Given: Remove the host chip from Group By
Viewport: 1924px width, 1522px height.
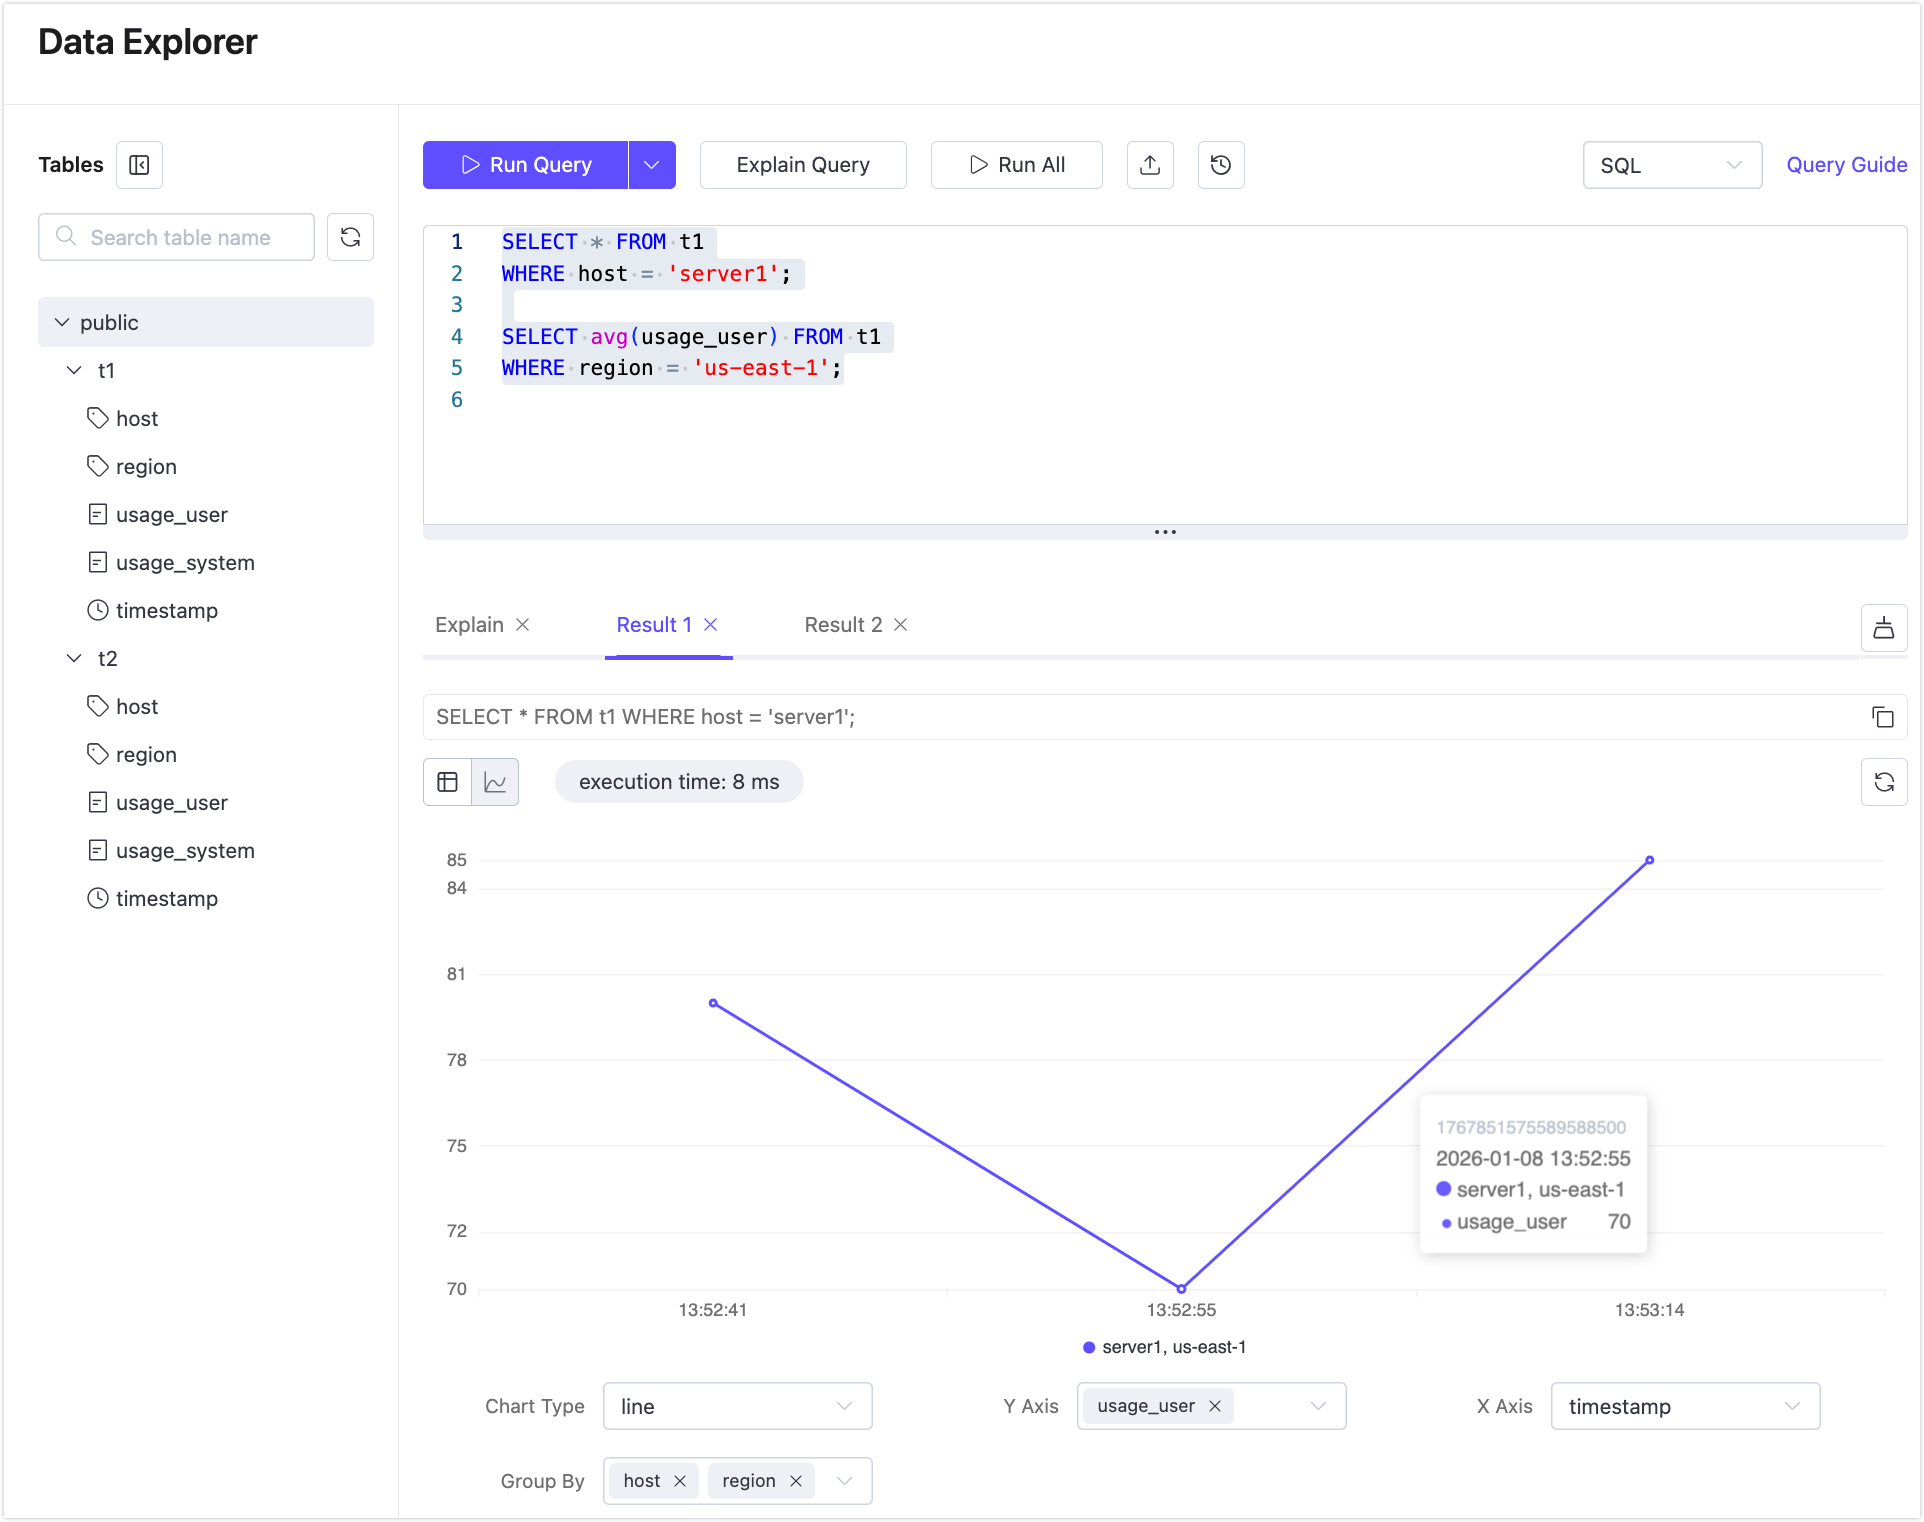Looking at the screenshot, I should pos(680,1481).
